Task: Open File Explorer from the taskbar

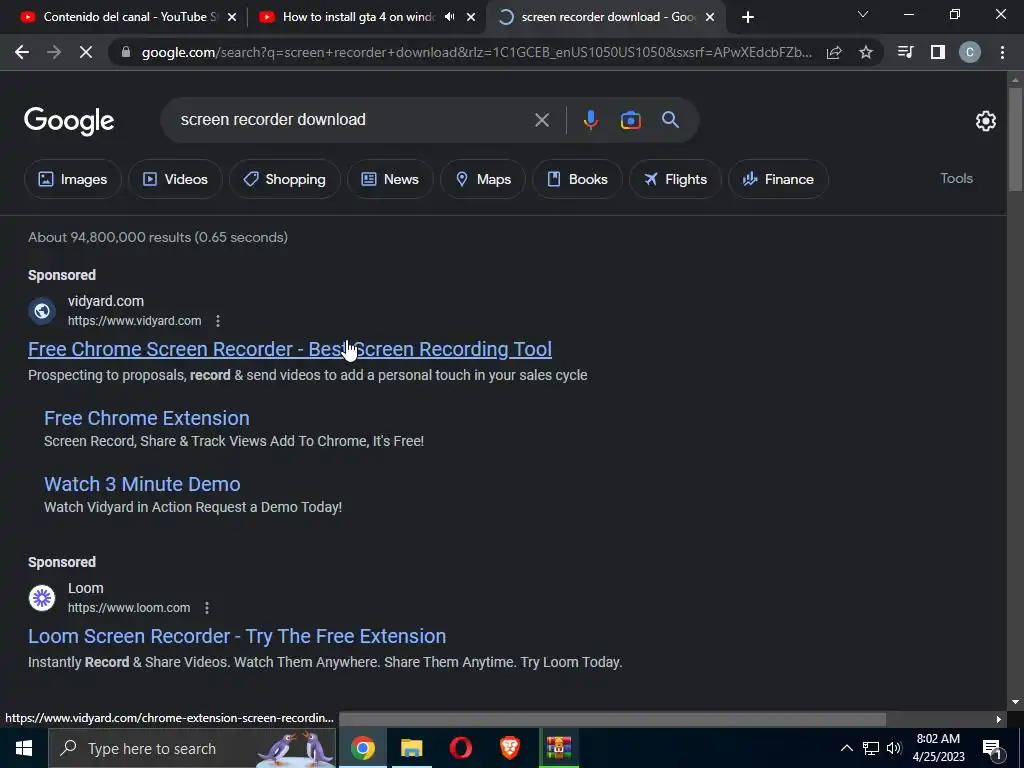Action: click(411, 748)
